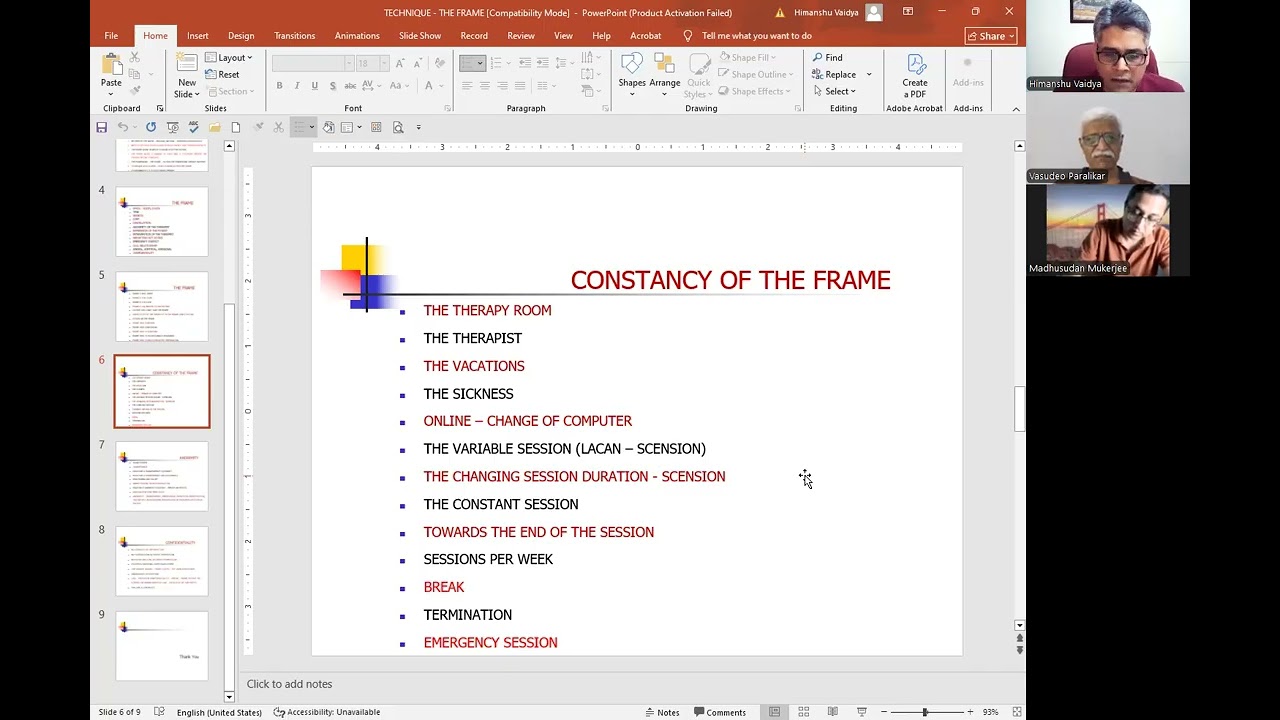Apply Bold formatting
The width and height of the screenshot is (1280, 720).
point(279,86)
